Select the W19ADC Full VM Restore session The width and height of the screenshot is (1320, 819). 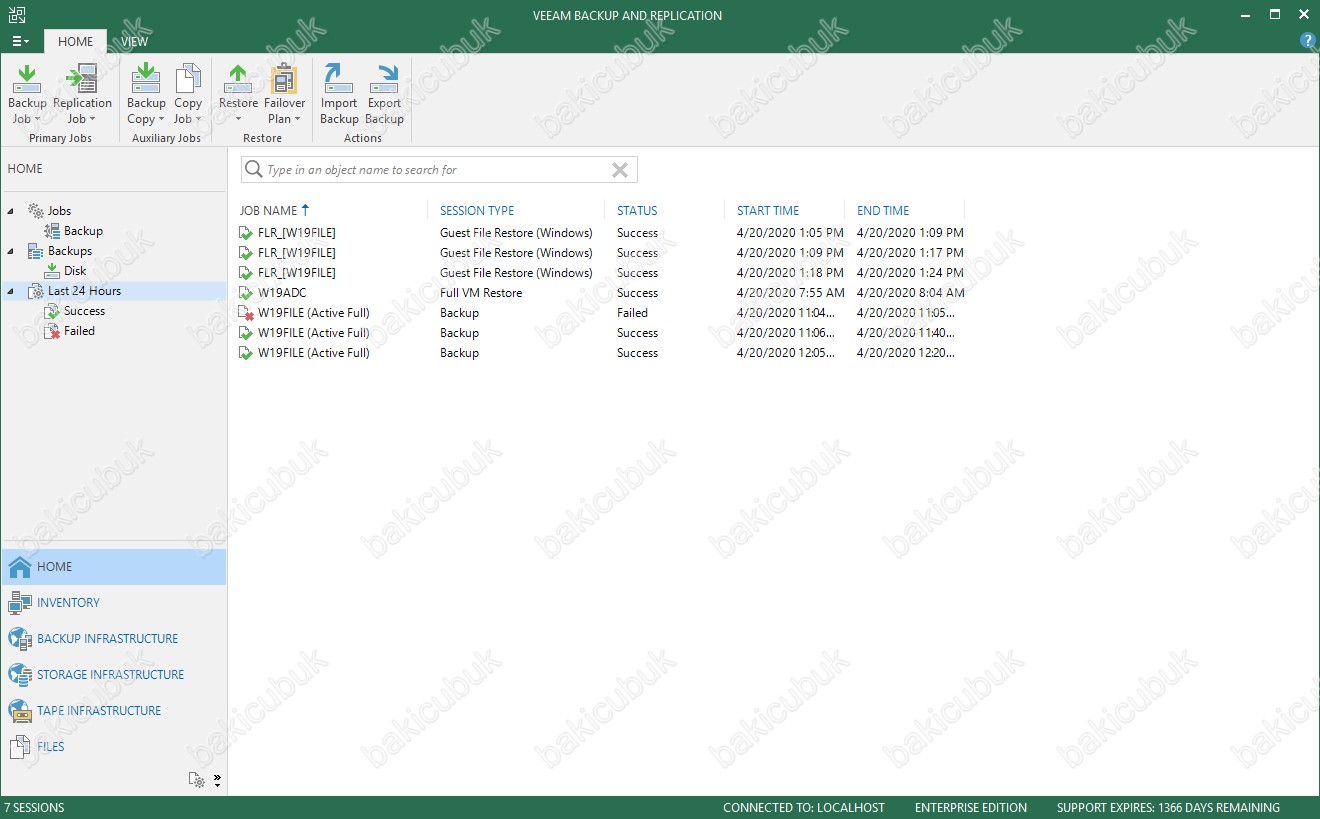[602, 293]
